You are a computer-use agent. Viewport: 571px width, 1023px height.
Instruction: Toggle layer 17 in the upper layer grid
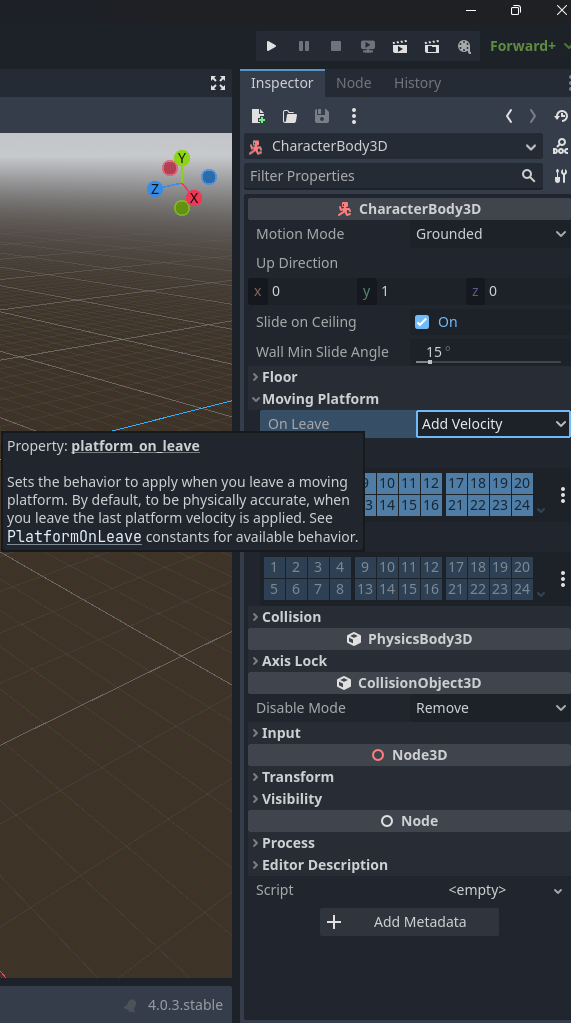tap(455, 483)
